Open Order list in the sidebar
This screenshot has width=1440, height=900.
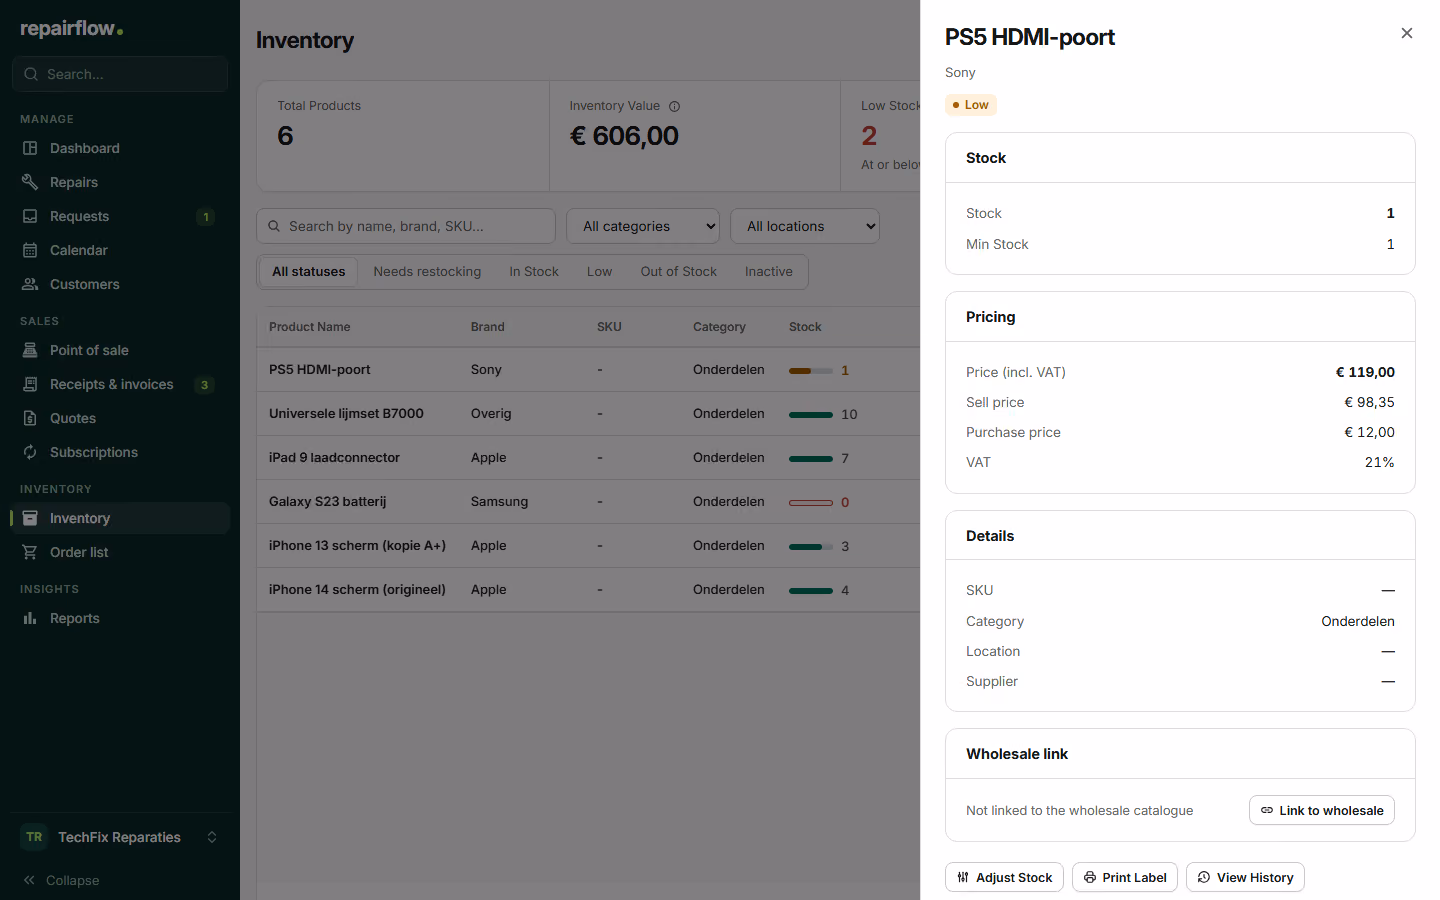point(120,552)
